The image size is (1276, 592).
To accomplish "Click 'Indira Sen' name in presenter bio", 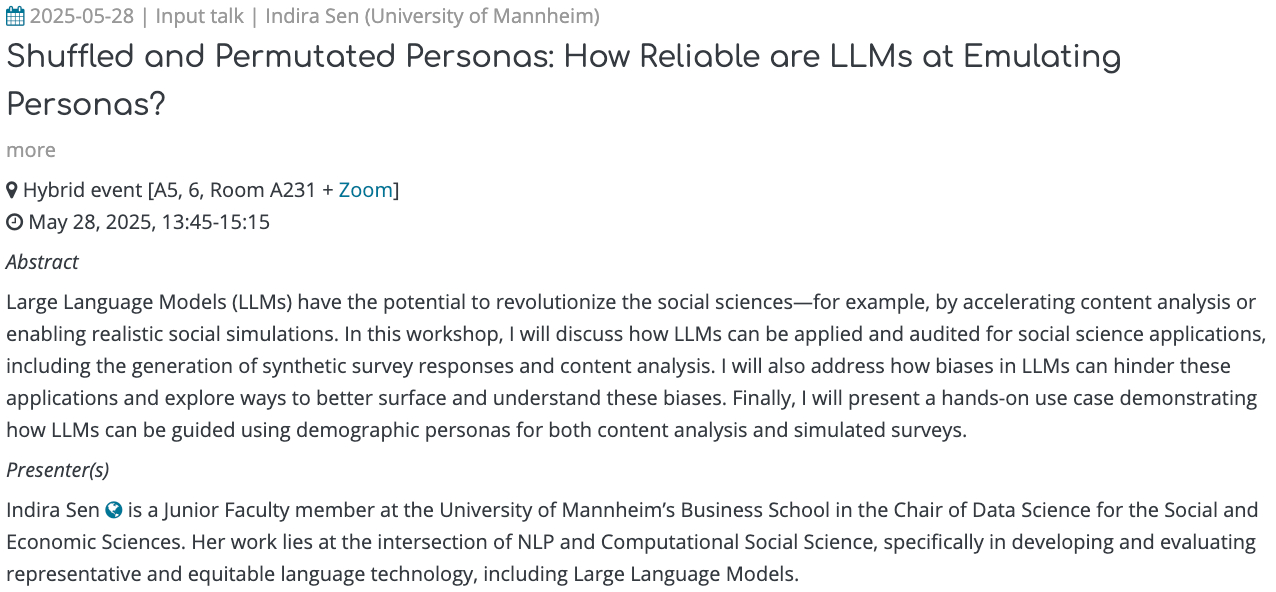I will click(52, 510).
